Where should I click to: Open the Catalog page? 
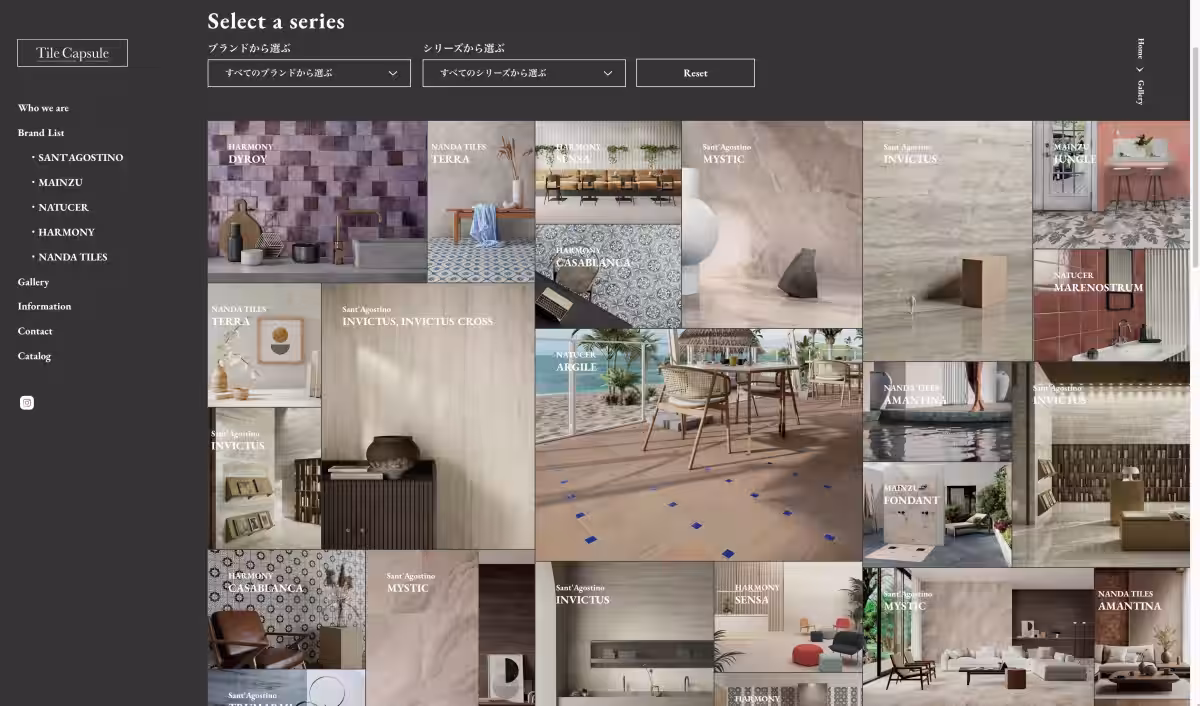click(34, 356)
